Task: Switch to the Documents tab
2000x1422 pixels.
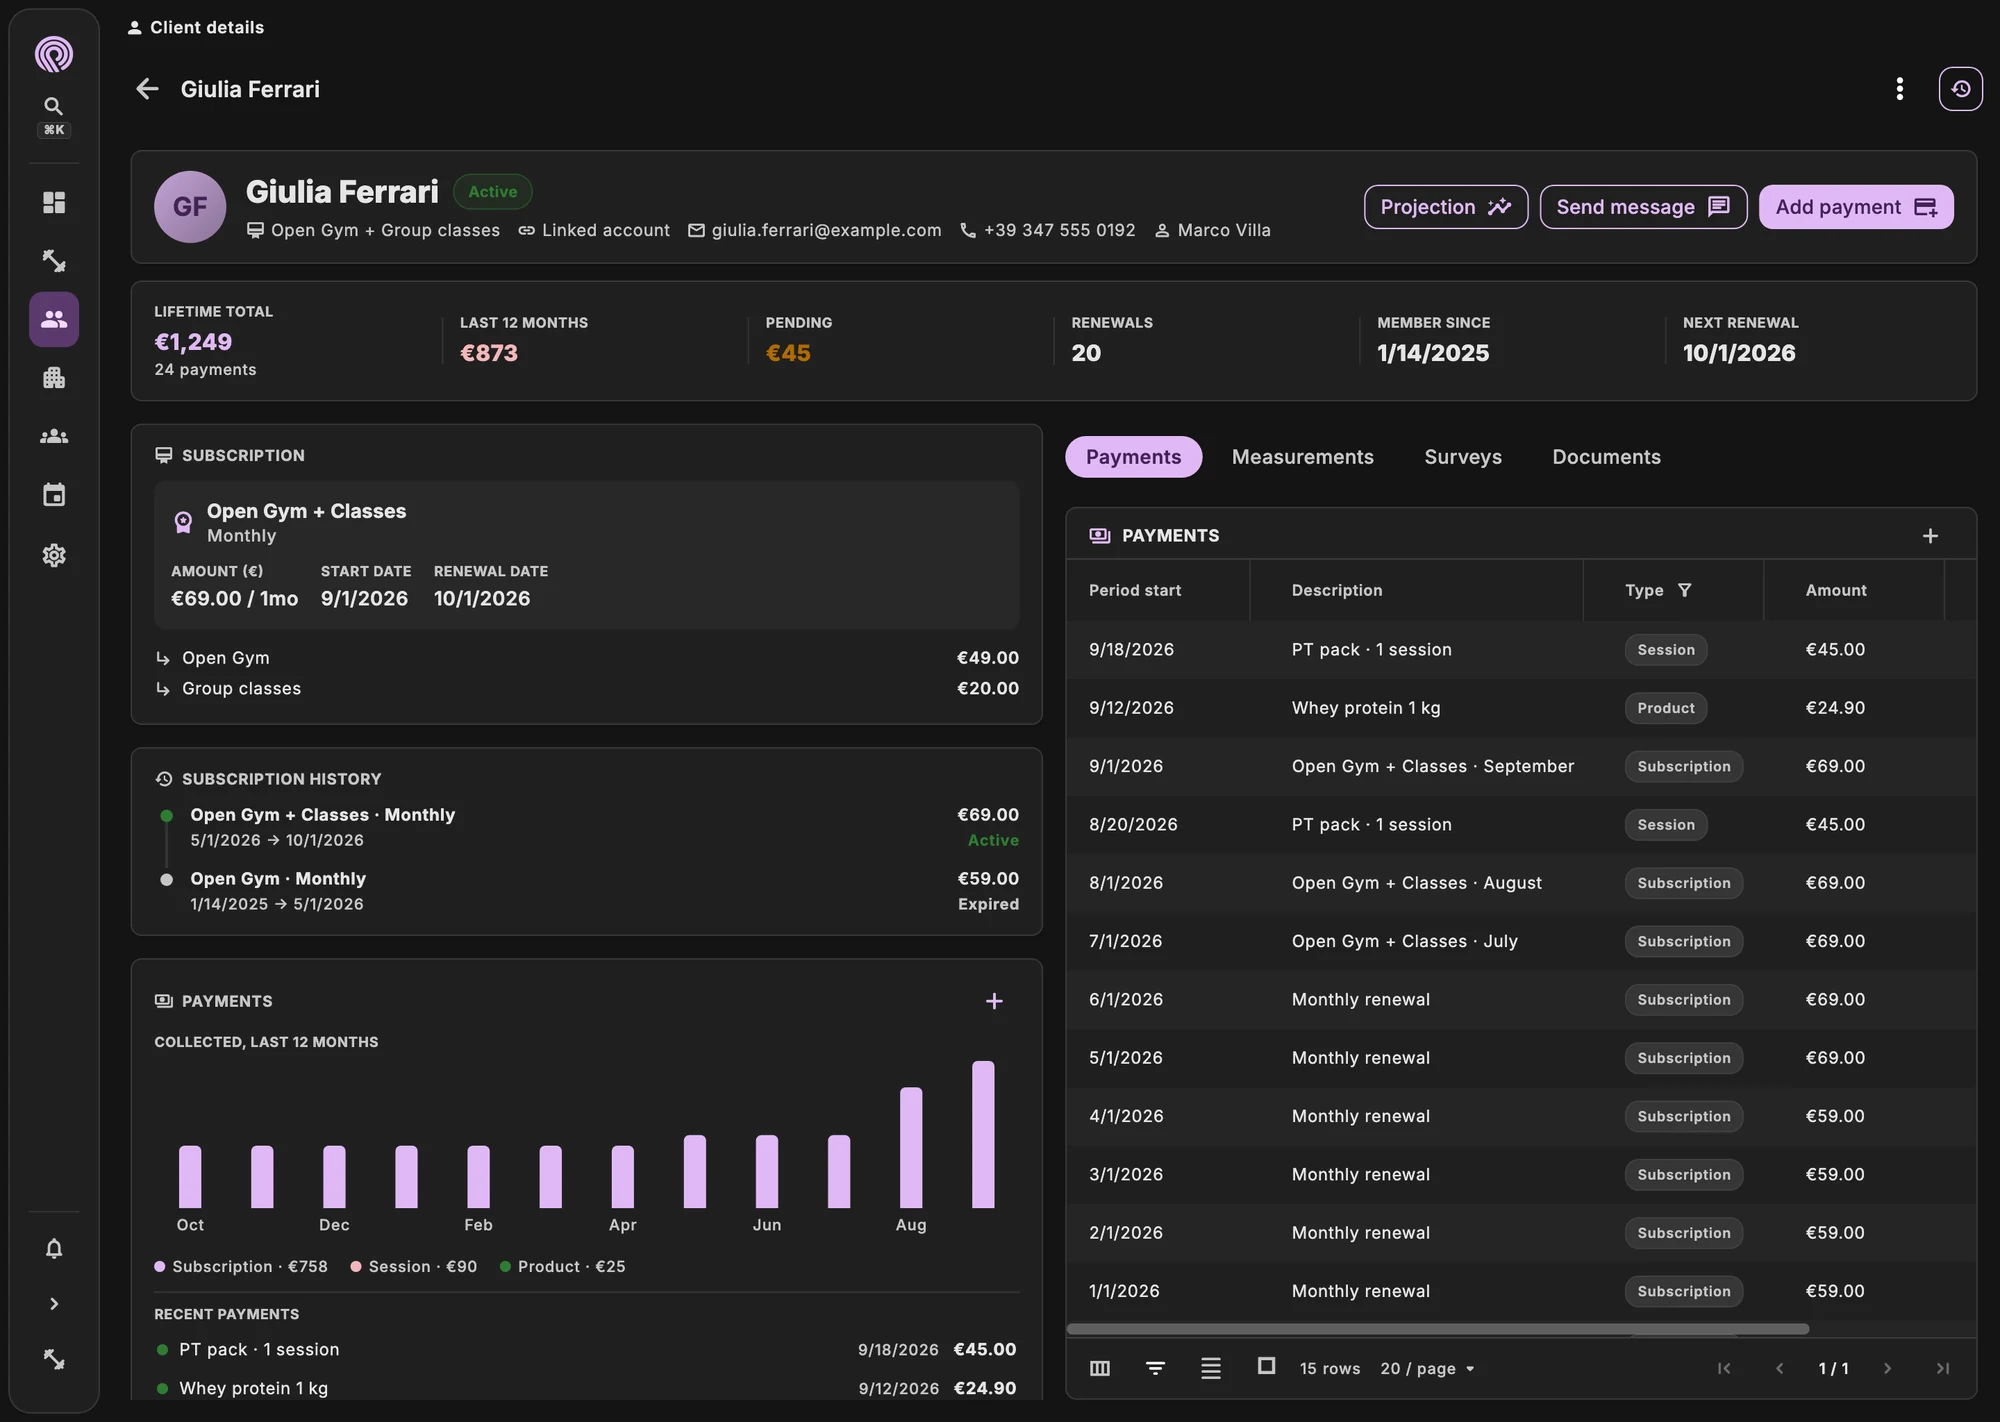Action: click(x=1606, y=457)
